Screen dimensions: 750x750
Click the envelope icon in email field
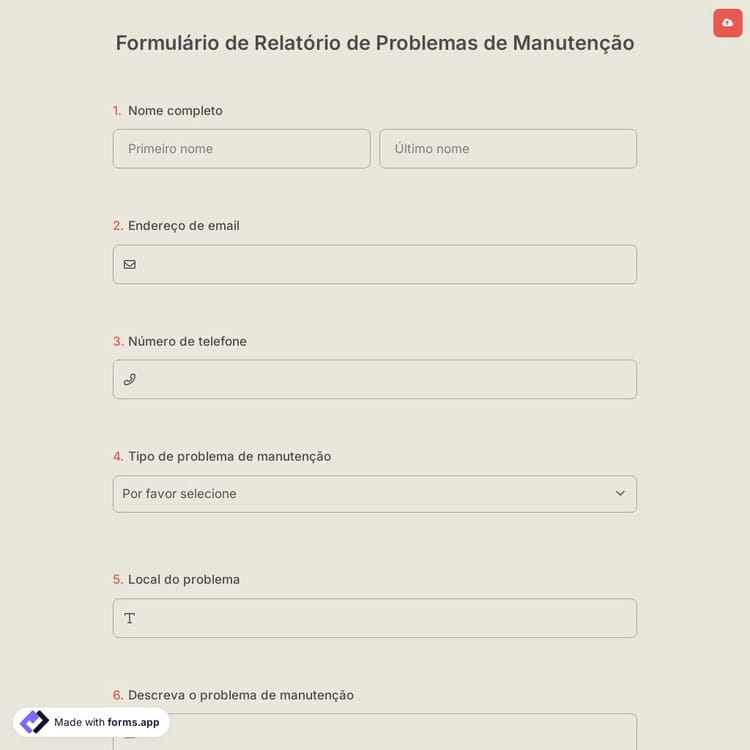pos(130,264)
